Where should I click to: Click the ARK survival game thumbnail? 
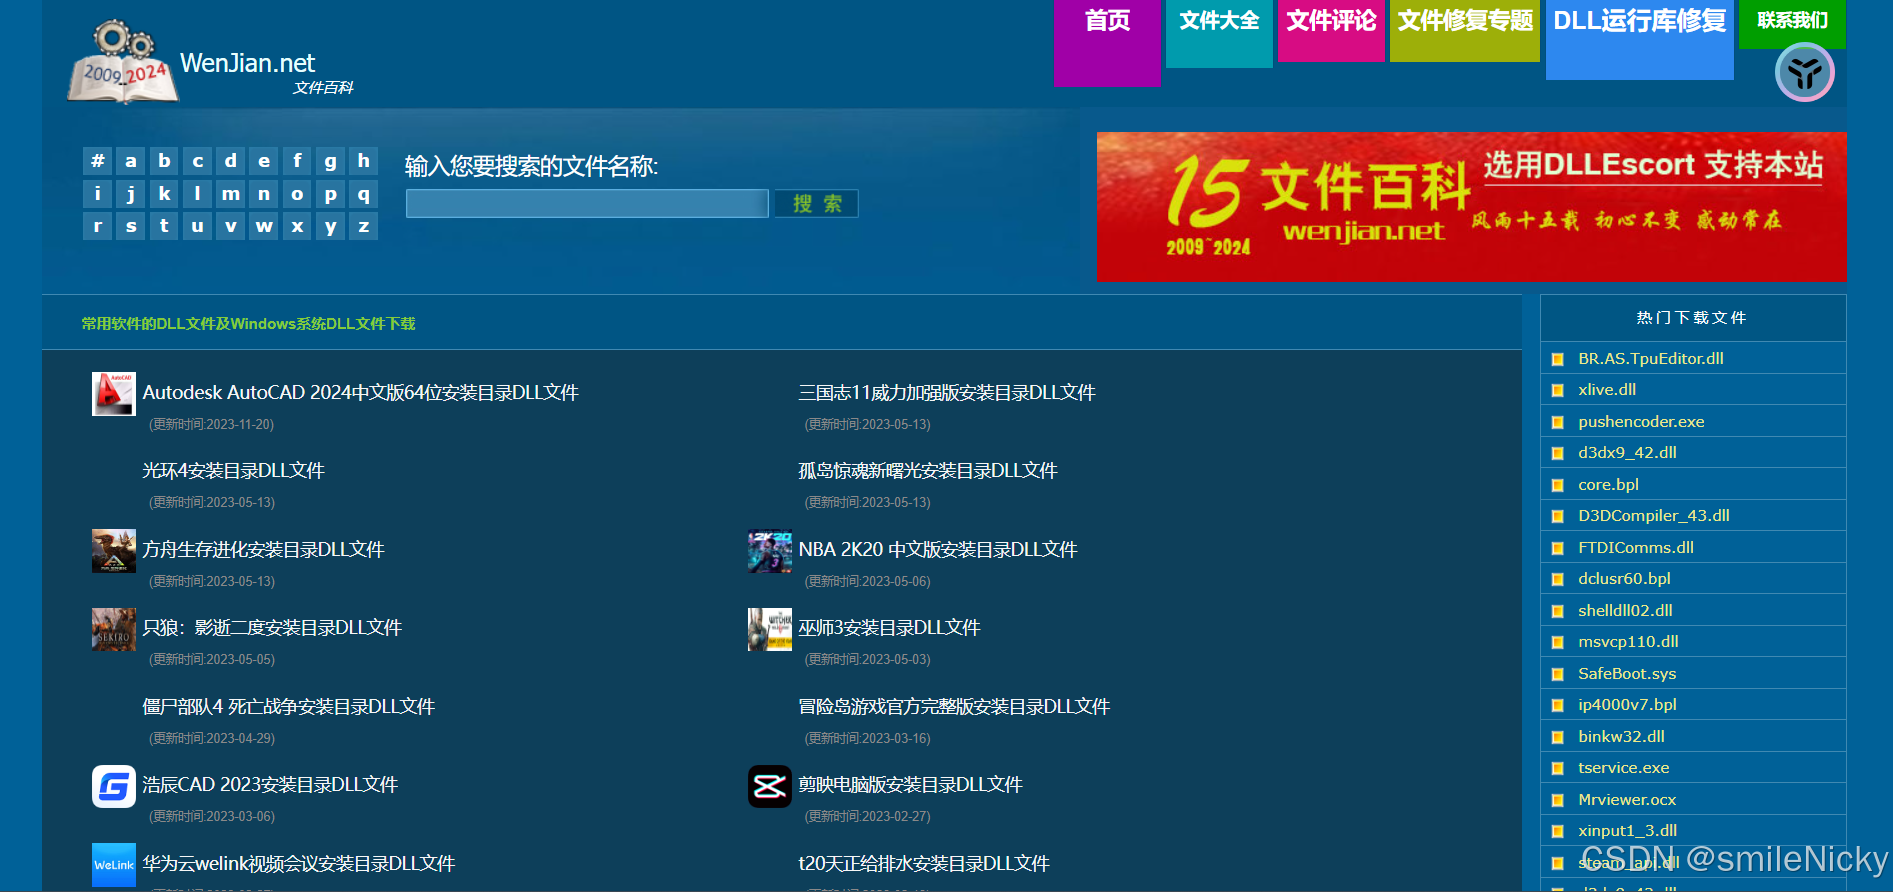click(x=113, y=551)
